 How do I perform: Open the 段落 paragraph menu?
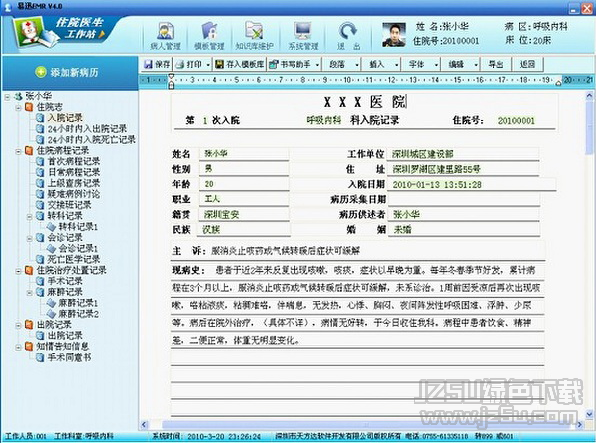(342, 64)
